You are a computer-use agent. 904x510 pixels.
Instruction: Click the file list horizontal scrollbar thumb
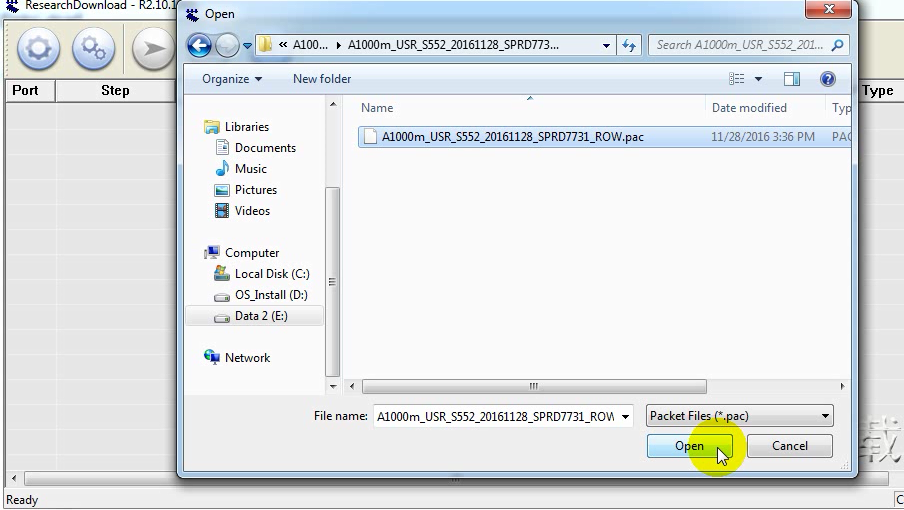pos(534,386)
